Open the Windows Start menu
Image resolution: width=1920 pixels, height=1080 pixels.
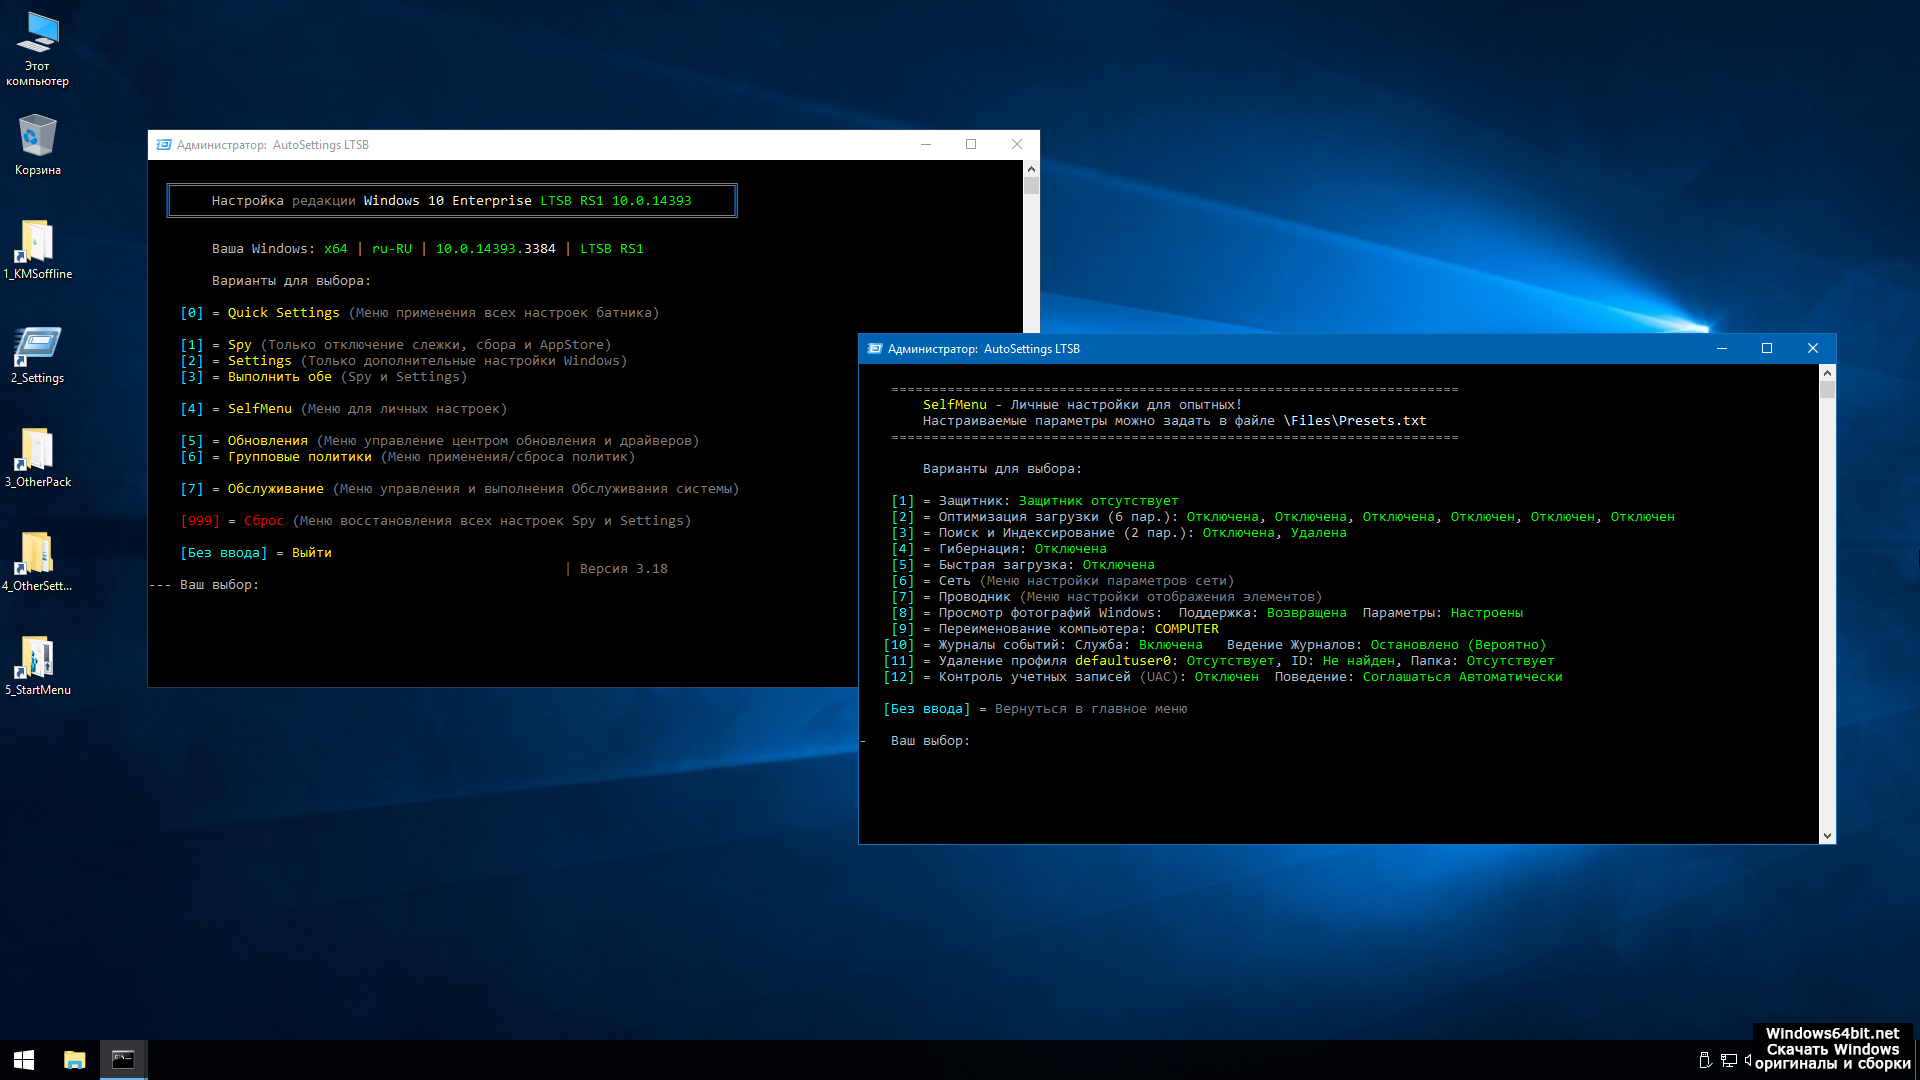point(24,1060)
